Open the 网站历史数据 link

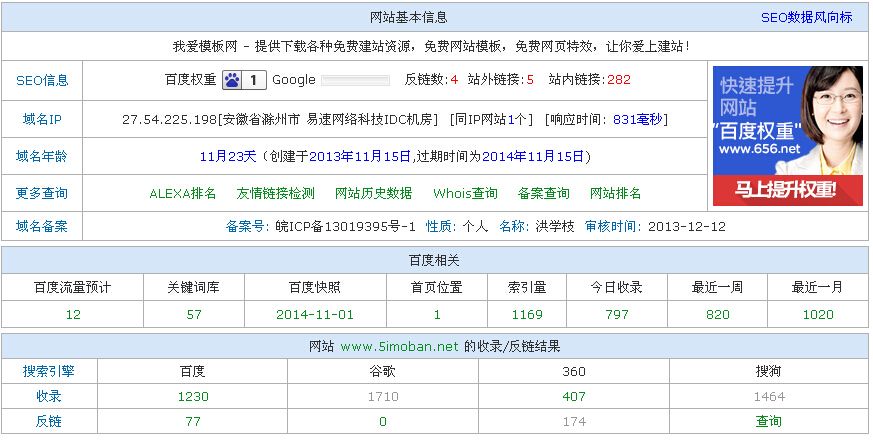[374, 193]
